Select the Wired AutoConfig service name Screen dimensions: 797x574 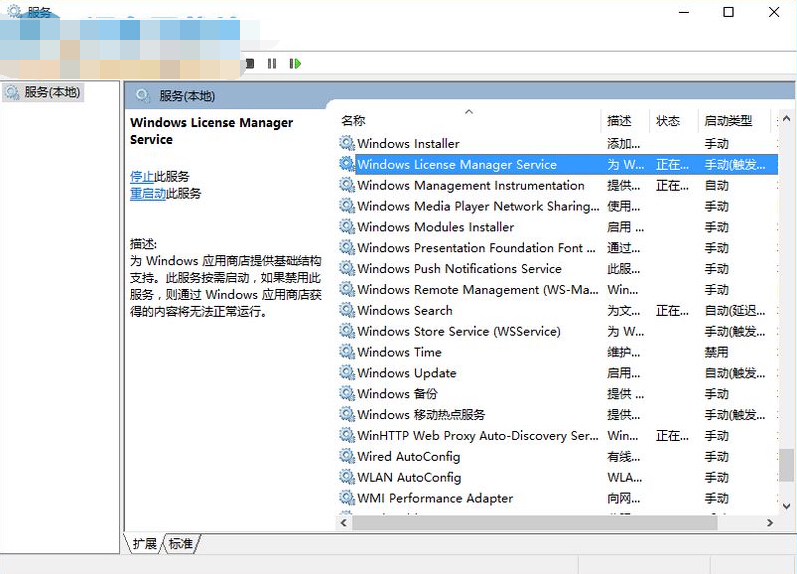click(409, 457)
